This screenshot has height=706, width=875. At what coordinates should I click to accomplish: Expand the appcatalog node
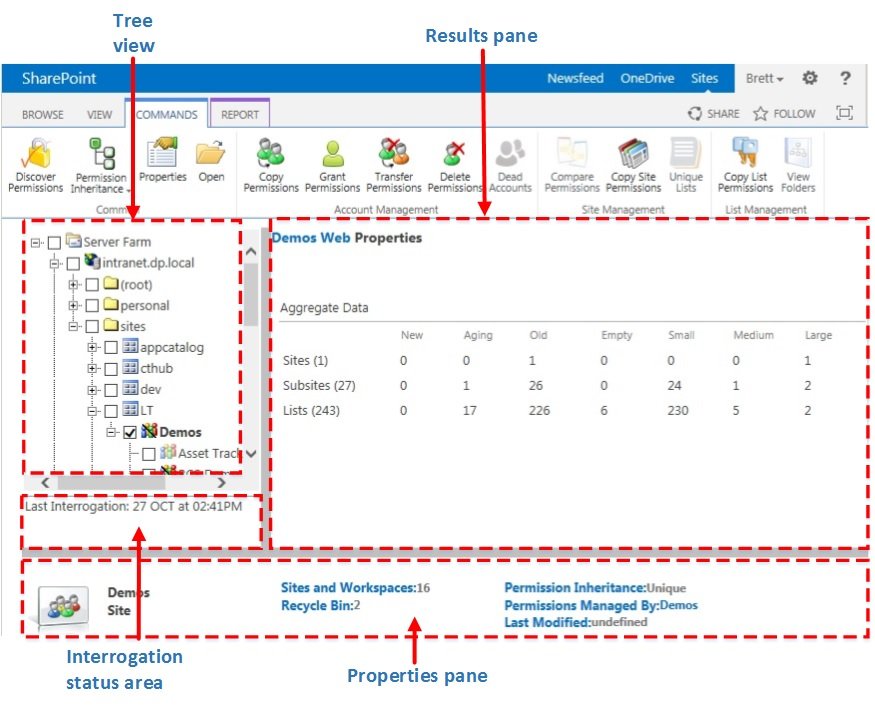click(92, 347)
